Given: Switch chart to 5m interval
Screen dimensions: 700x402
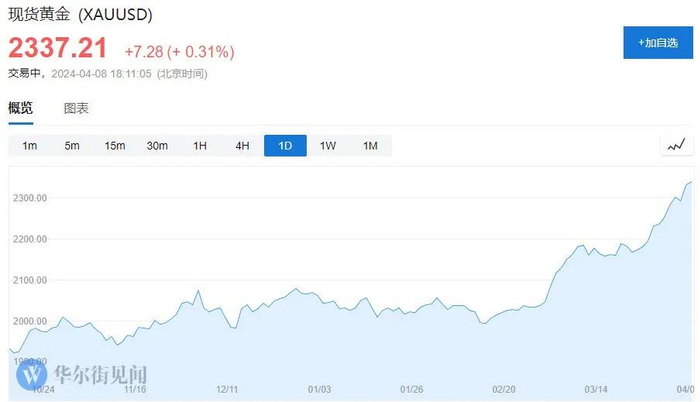Looking at the screenshot, I should click(72, 146).
